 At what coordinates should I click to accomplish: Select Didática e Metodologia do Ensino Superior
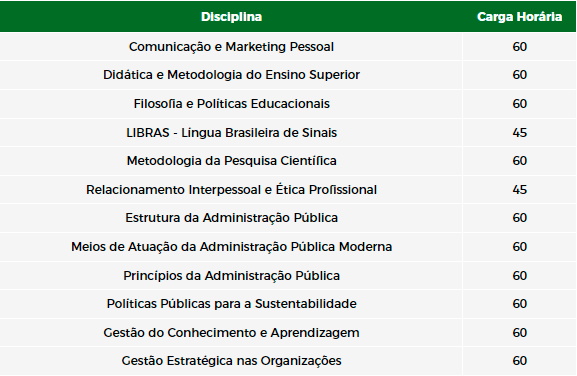coord(231,75)
